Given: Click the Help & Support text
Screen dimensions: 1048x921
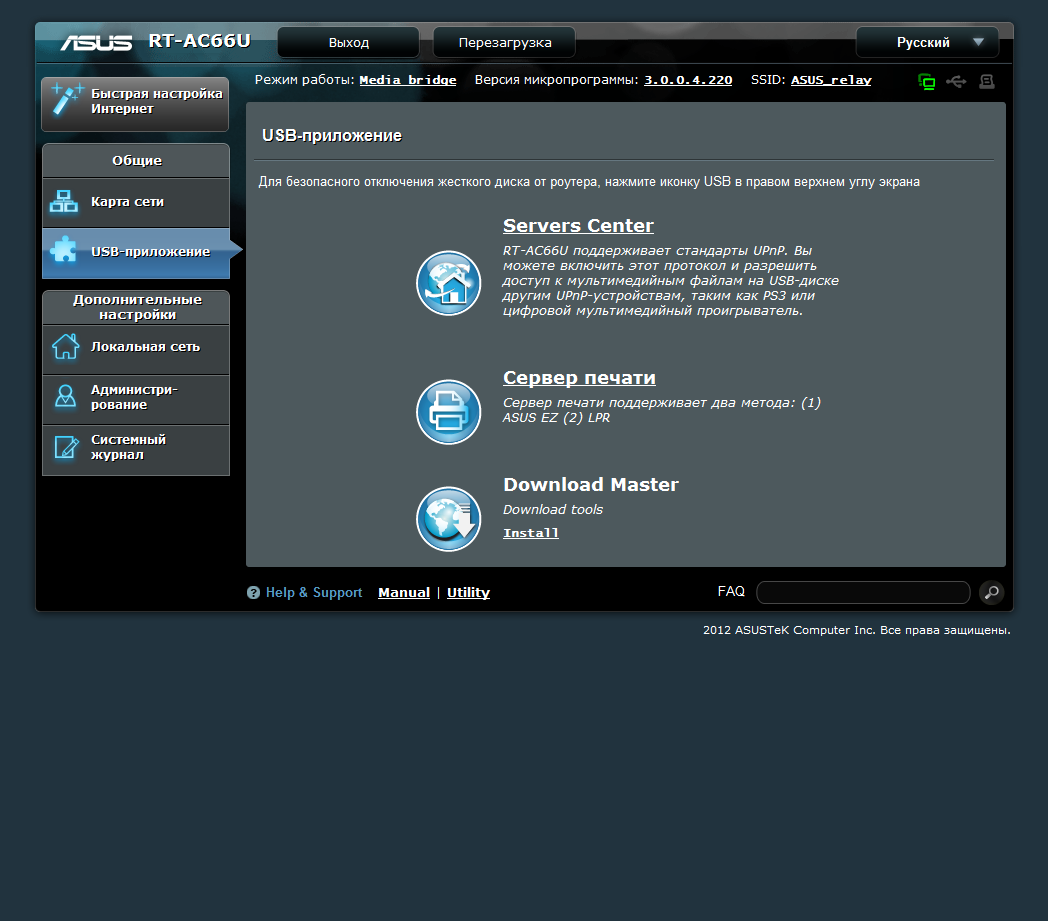Looking at the screenshot, I should click(x=314, y=592).
